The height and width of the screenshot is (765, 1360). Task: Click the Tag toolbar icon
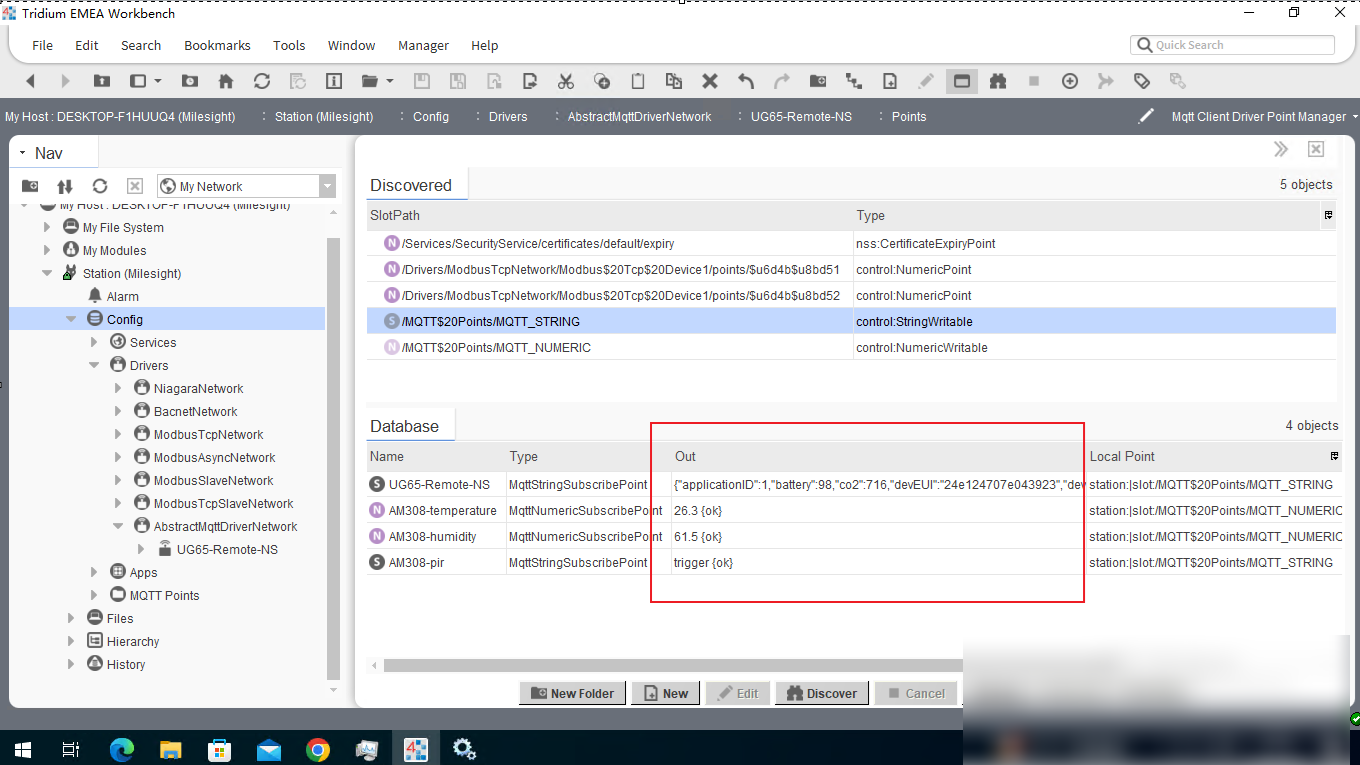[1141, 81]
